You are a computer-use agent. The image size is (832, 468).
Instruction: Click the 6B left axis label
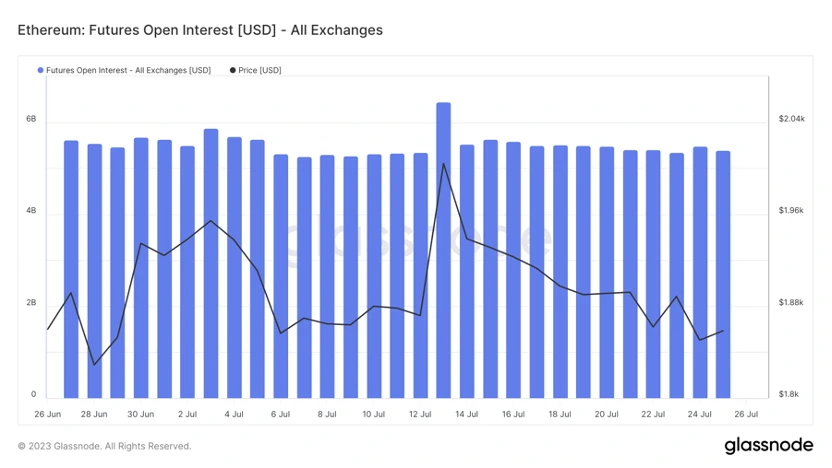31,120
